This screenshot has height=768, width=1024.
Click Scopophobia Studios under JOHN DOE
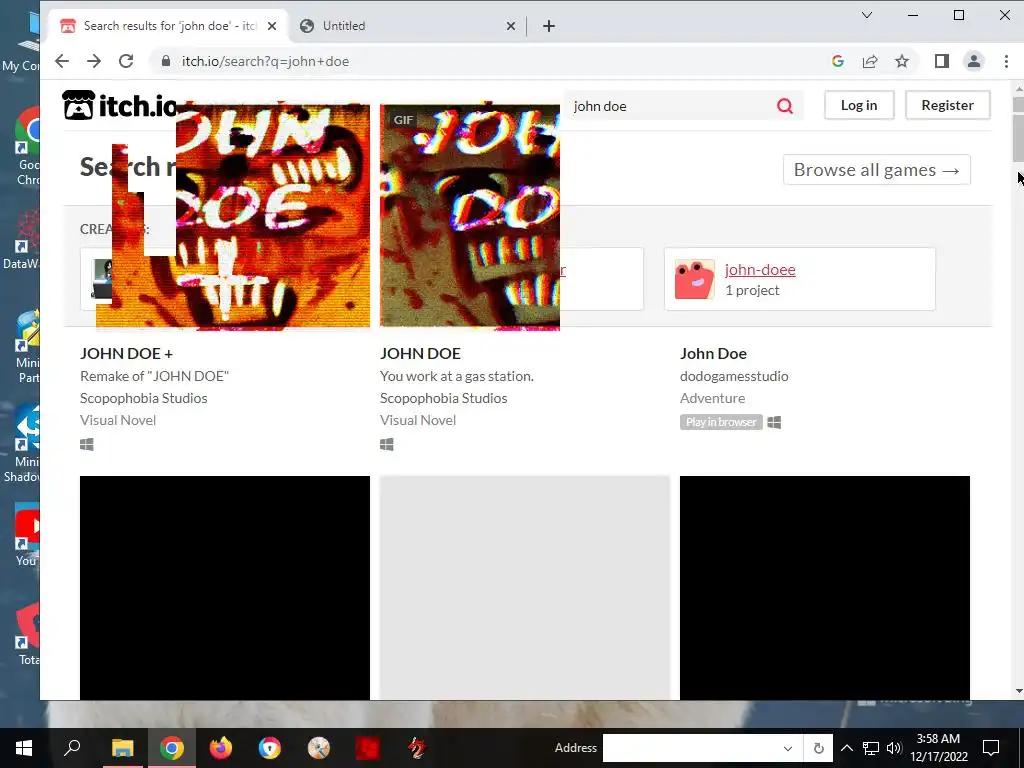443,398
